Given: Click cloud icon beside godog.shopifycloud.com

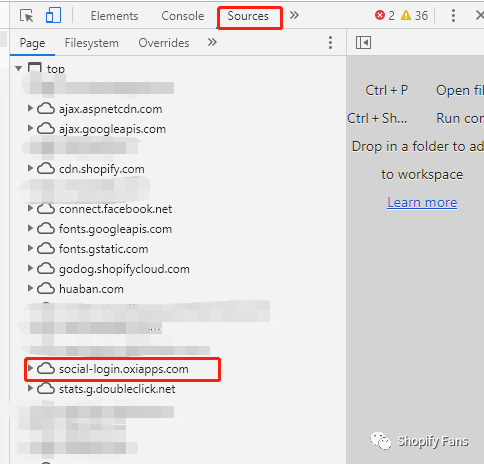Looking at the screenshot, I should coord(46,269).
